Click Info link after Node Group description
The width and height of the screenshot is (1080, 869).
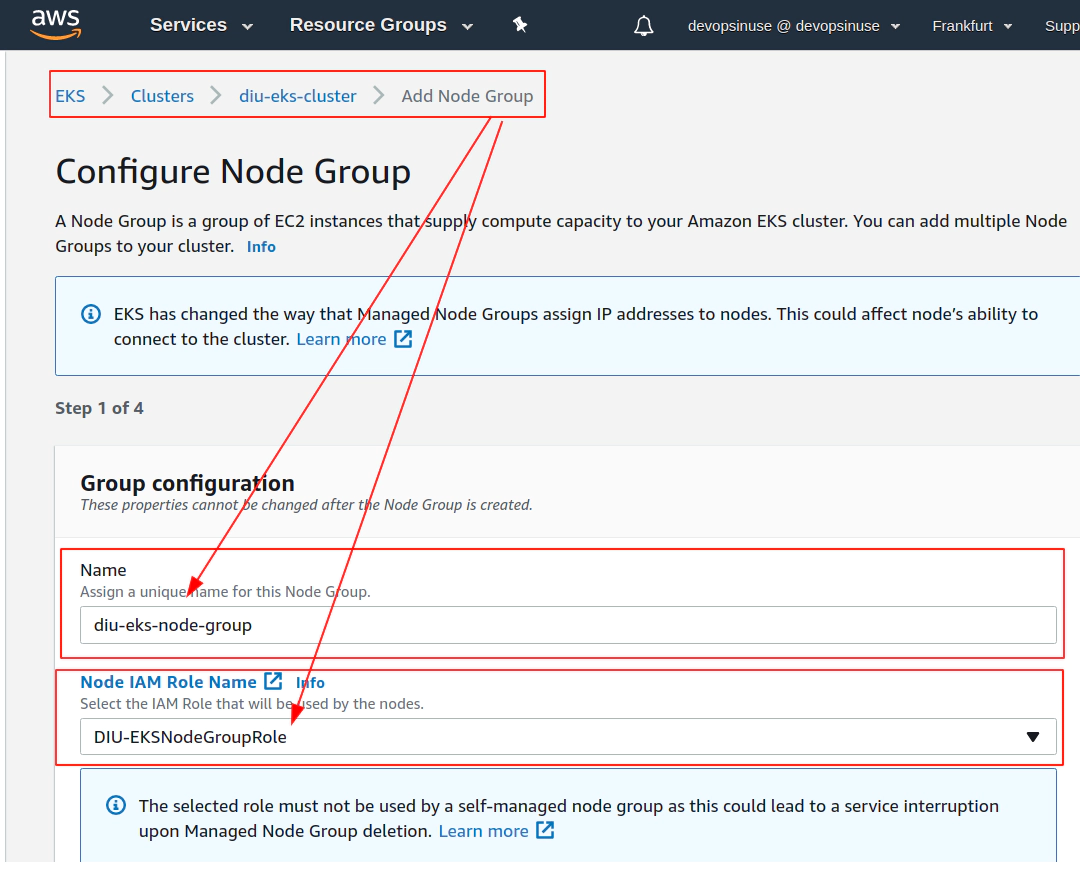click(x=261, y=247)
